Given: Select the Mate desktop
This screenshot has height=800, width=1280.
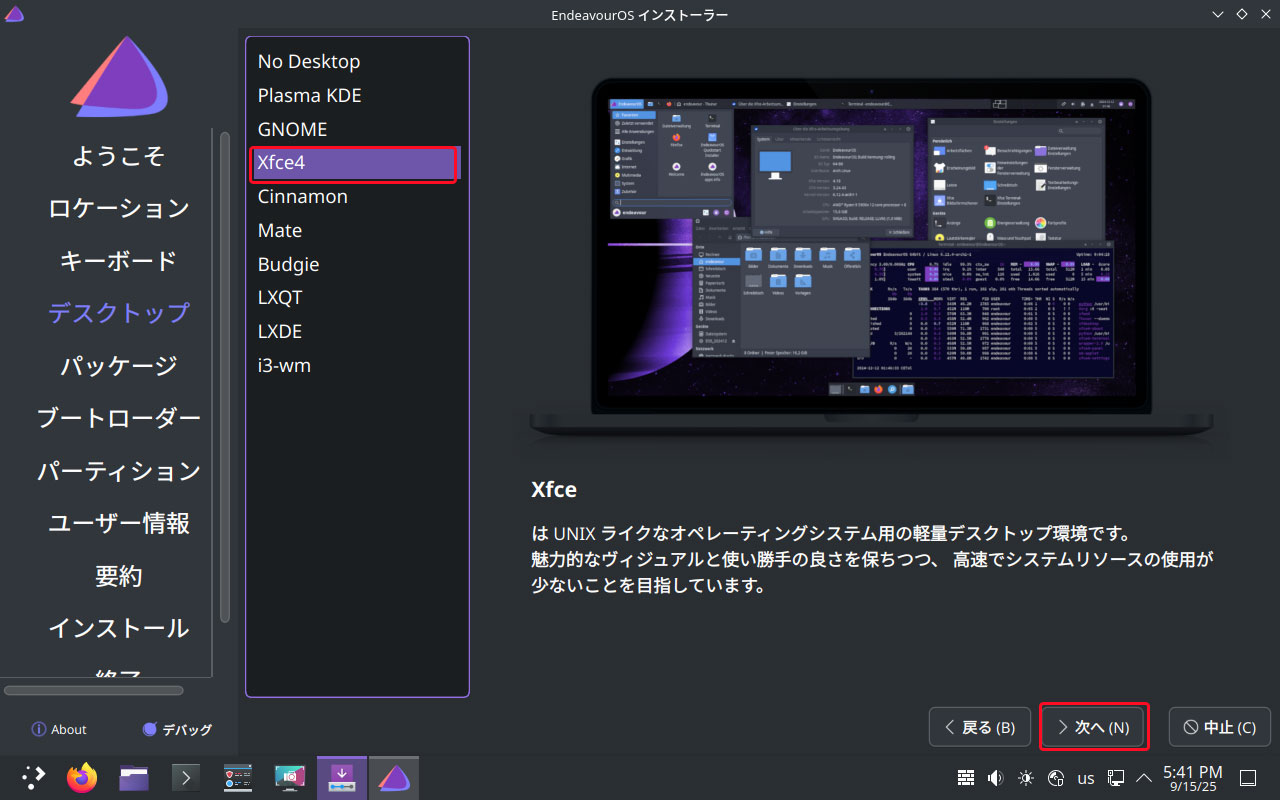Looking at the screenshot, I should click(x=357, y=230).
